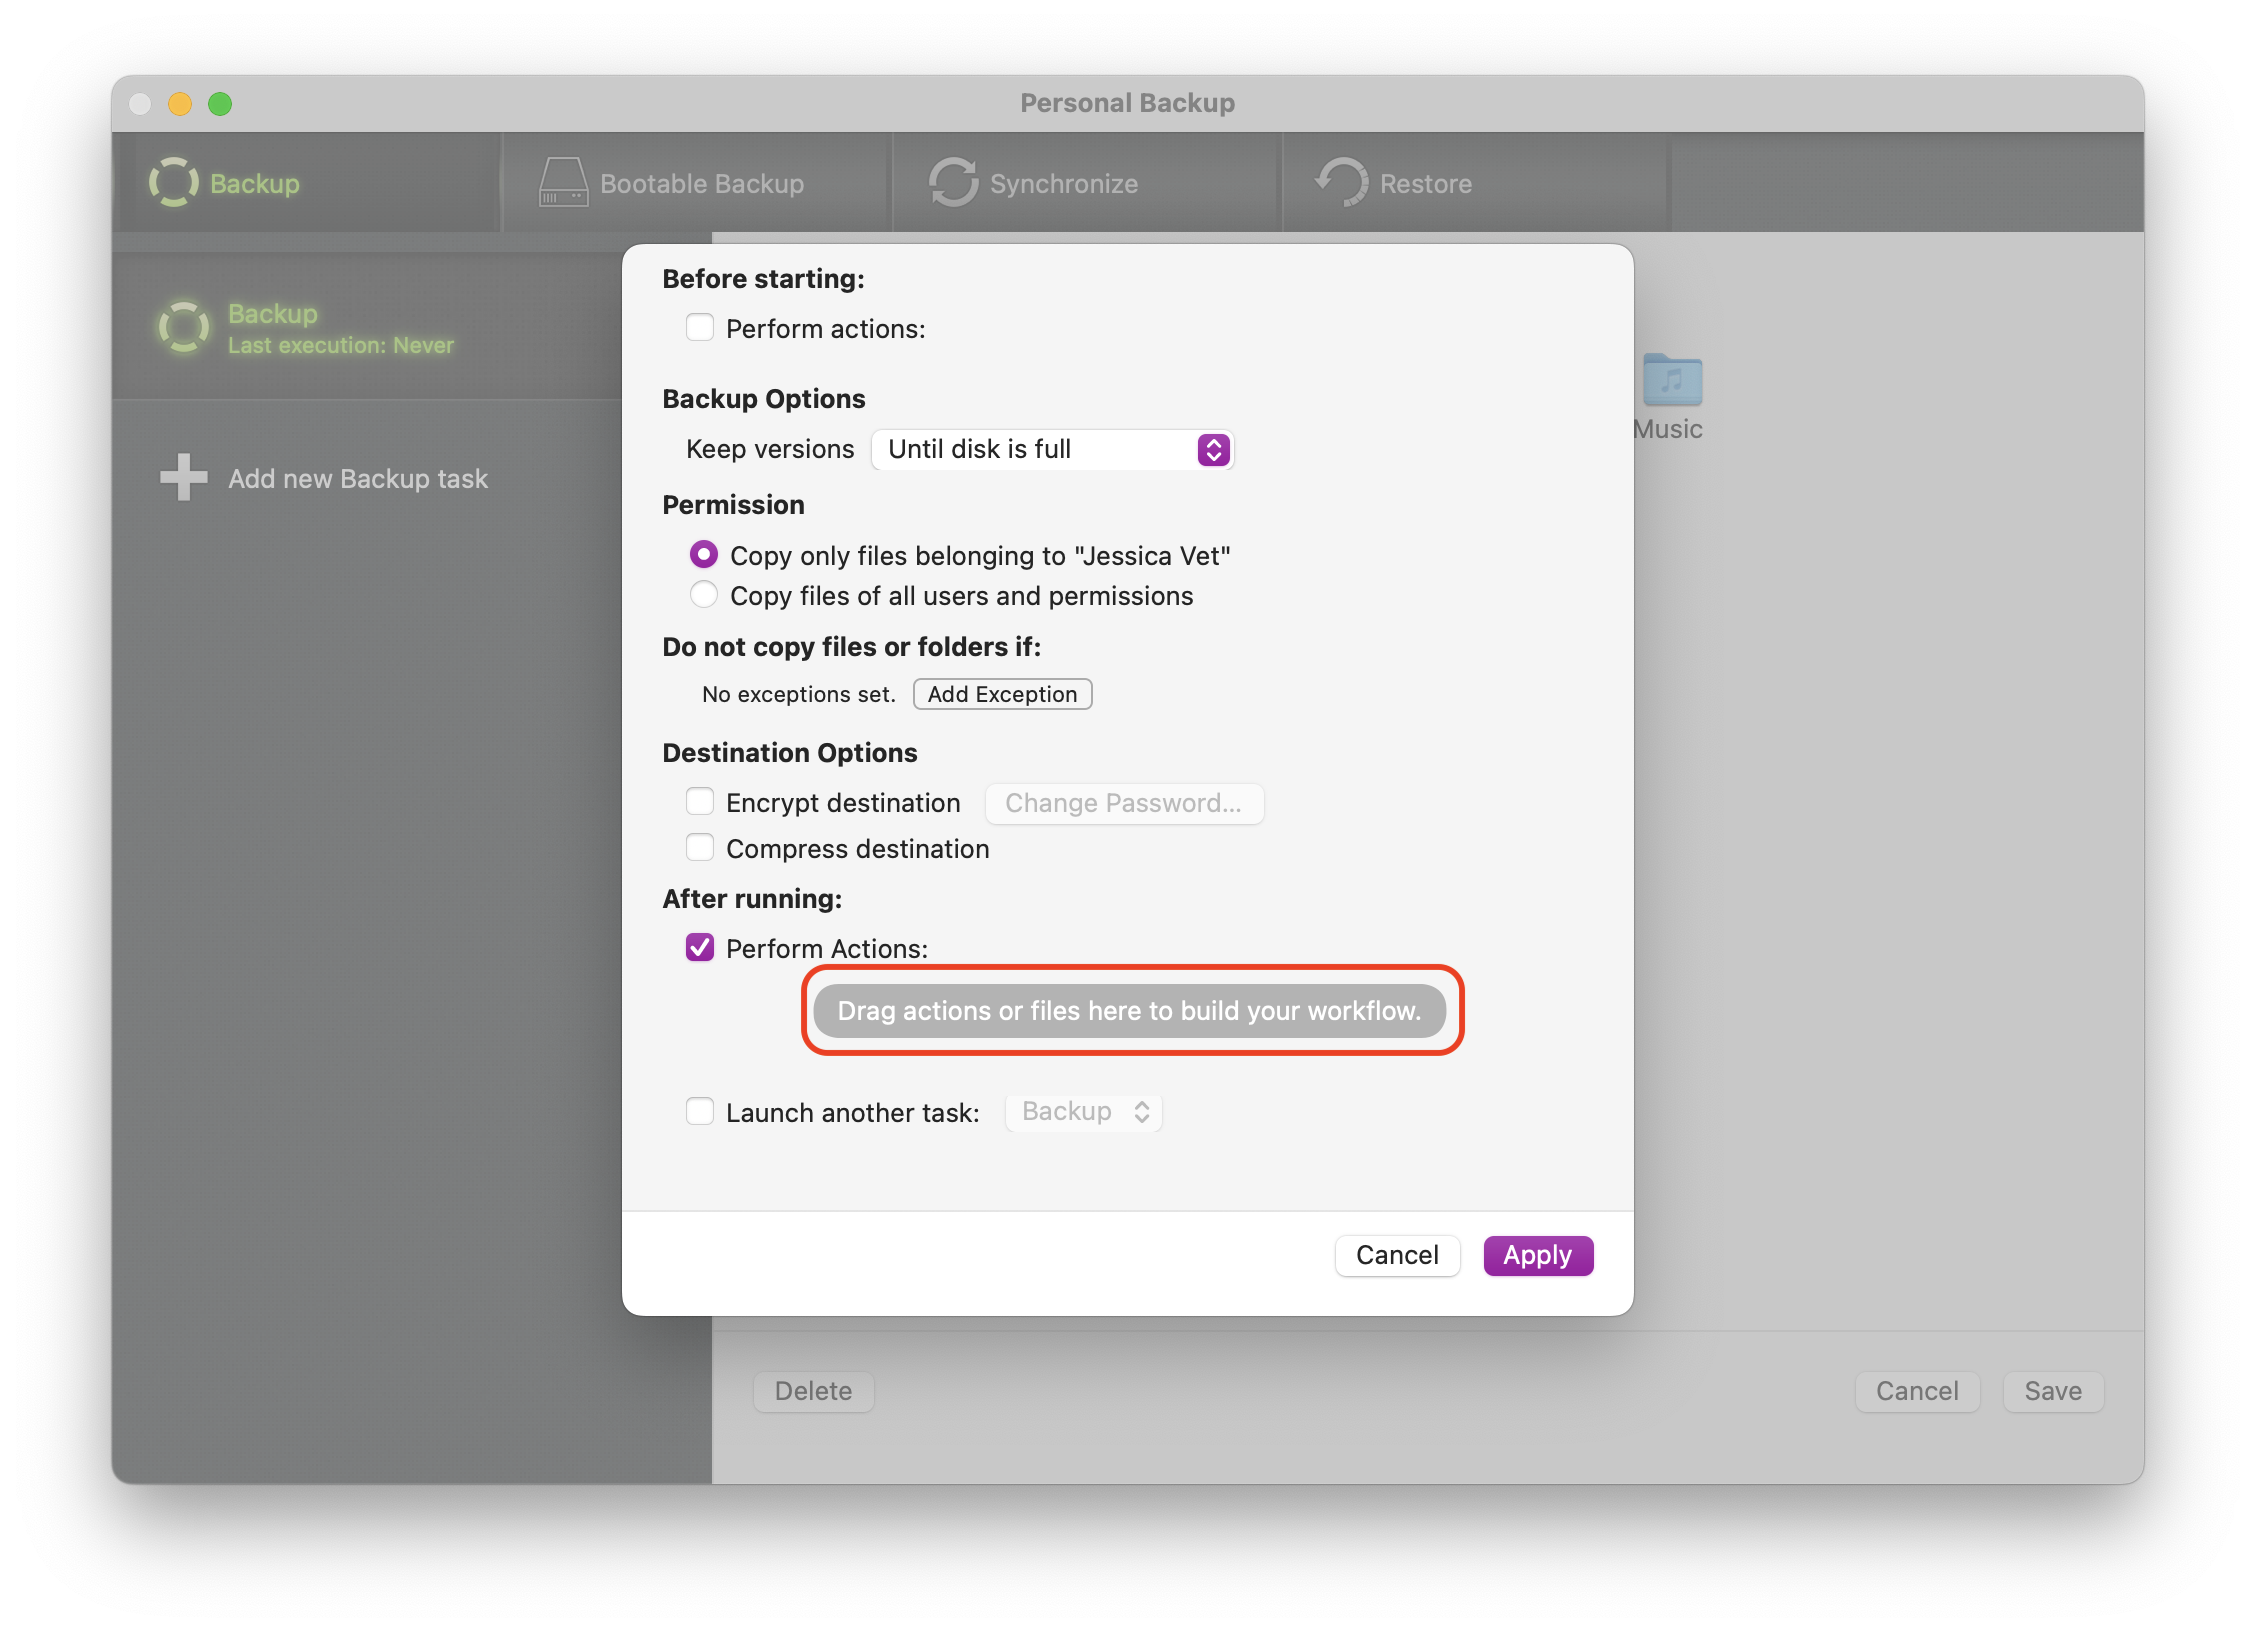2256x1632 pixels.
Task: Select the Backup task in sidebar
Action: (x=366, y=328)
